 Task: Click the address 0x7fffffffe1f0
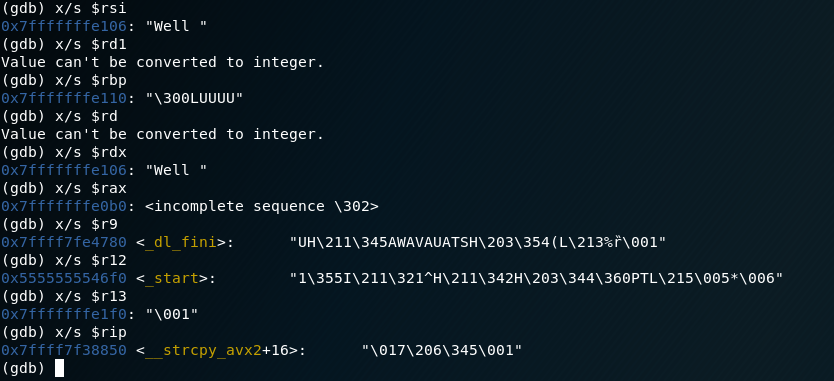pyautogui.click(x=64, y=314)
